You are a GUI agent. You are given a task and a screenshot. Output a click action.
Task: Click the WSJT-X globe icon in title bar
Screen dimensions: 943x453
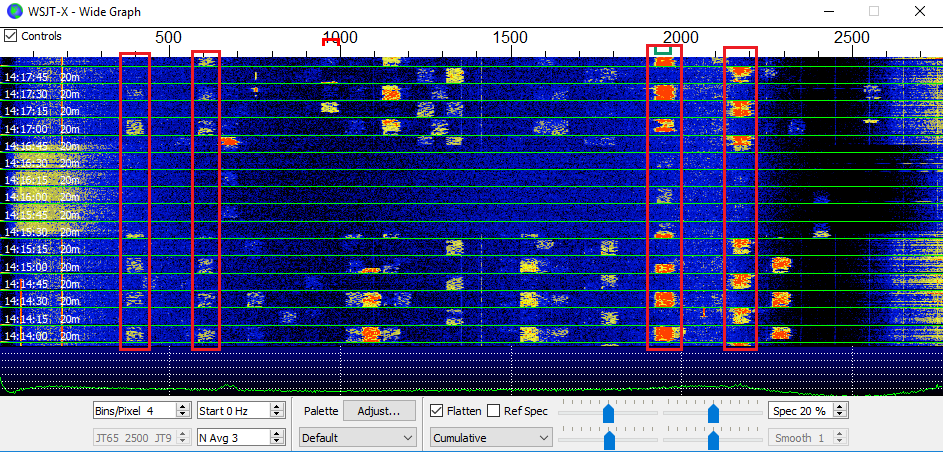click(x=14, y=12)
